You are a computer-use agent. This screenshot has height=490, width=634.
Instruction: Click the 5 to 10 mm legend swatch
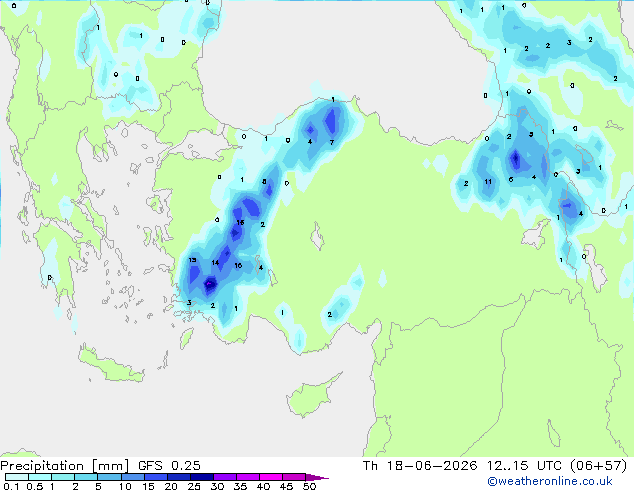pyautogui.click(x=109, y=477)
